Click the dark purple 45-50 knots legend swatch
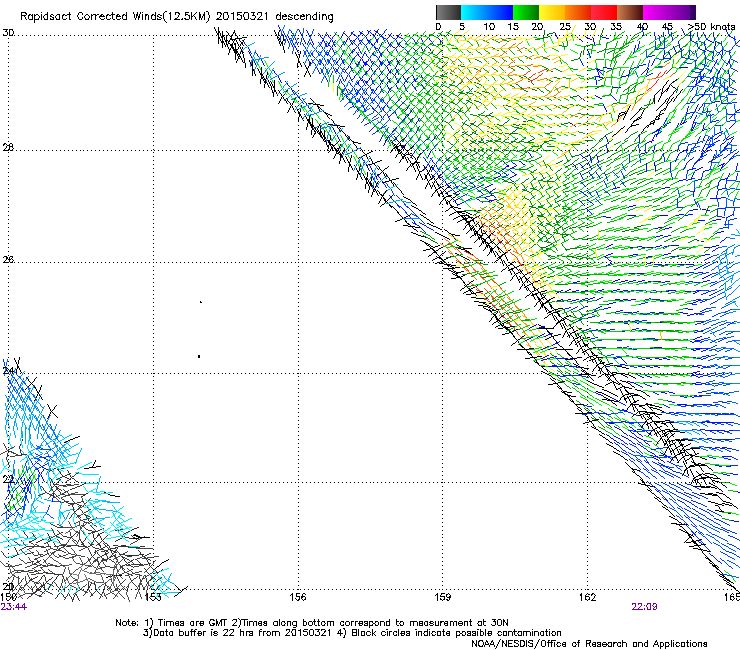740x650 pixels. click(x=682, y=12)
